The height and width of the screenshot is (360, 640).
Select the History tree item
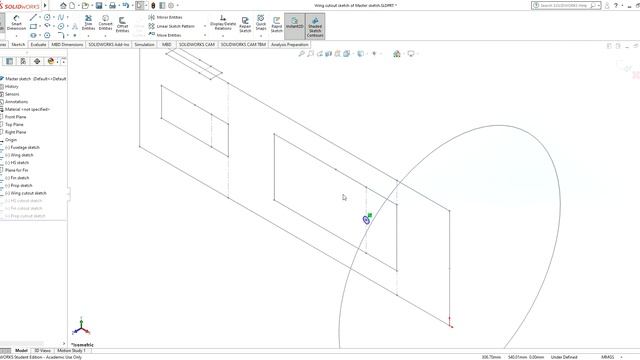tap(10, 86)
